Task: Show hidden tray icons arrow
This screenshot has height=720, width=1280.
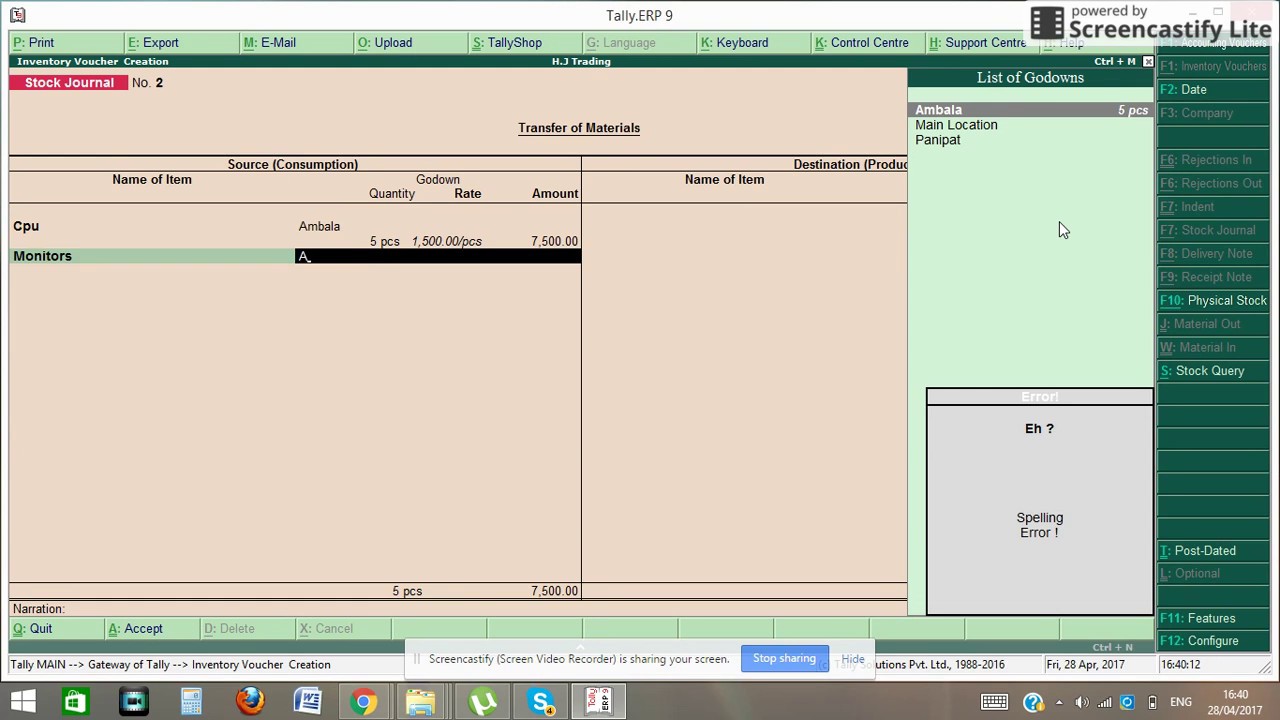Action: (1060, 702)
